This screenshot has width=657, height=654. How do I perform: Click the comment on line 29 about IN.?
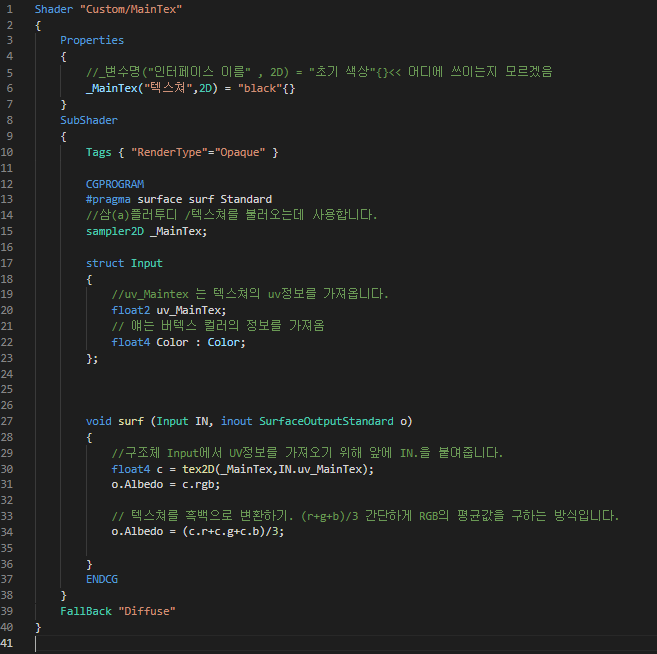pyautogui.click(x=307, y=453)
